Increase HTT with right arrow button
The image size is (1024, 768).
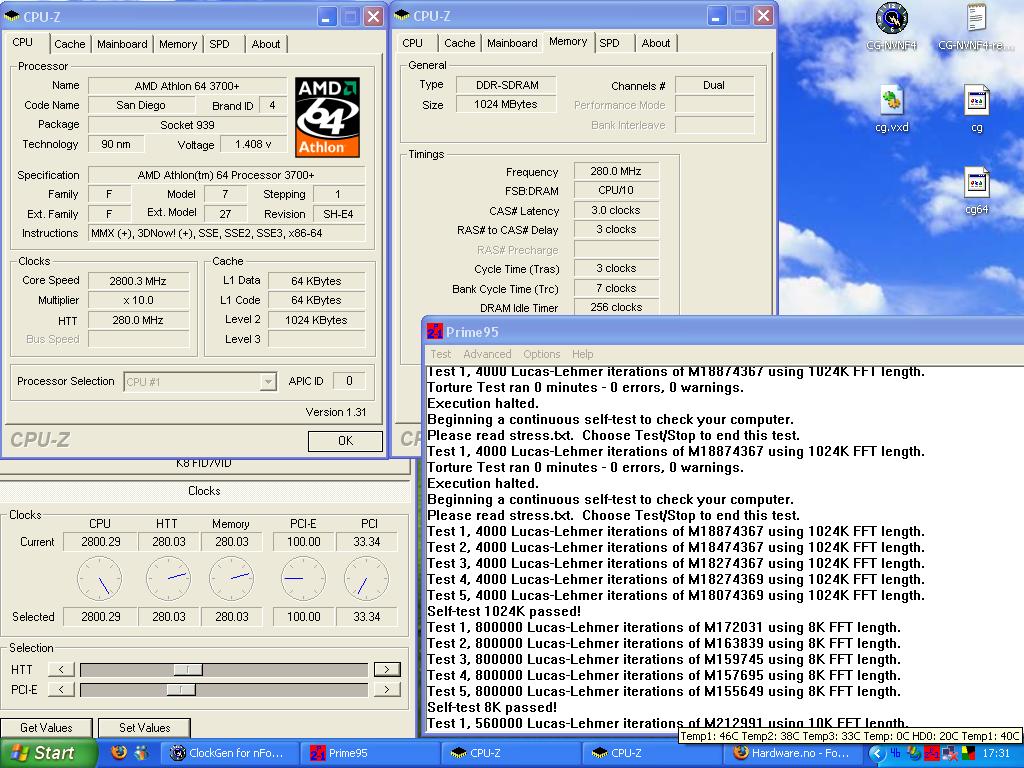pos(387,669)
